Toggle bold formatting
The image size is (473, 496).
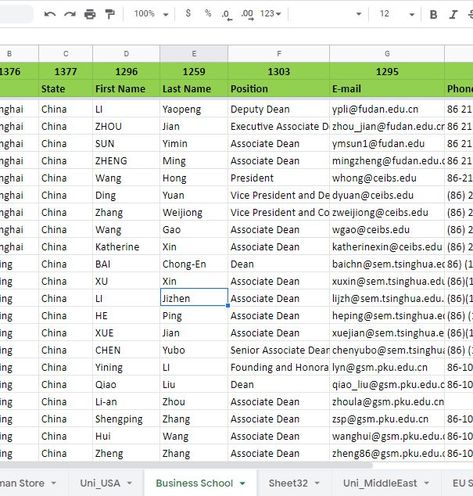coord(433,14)
